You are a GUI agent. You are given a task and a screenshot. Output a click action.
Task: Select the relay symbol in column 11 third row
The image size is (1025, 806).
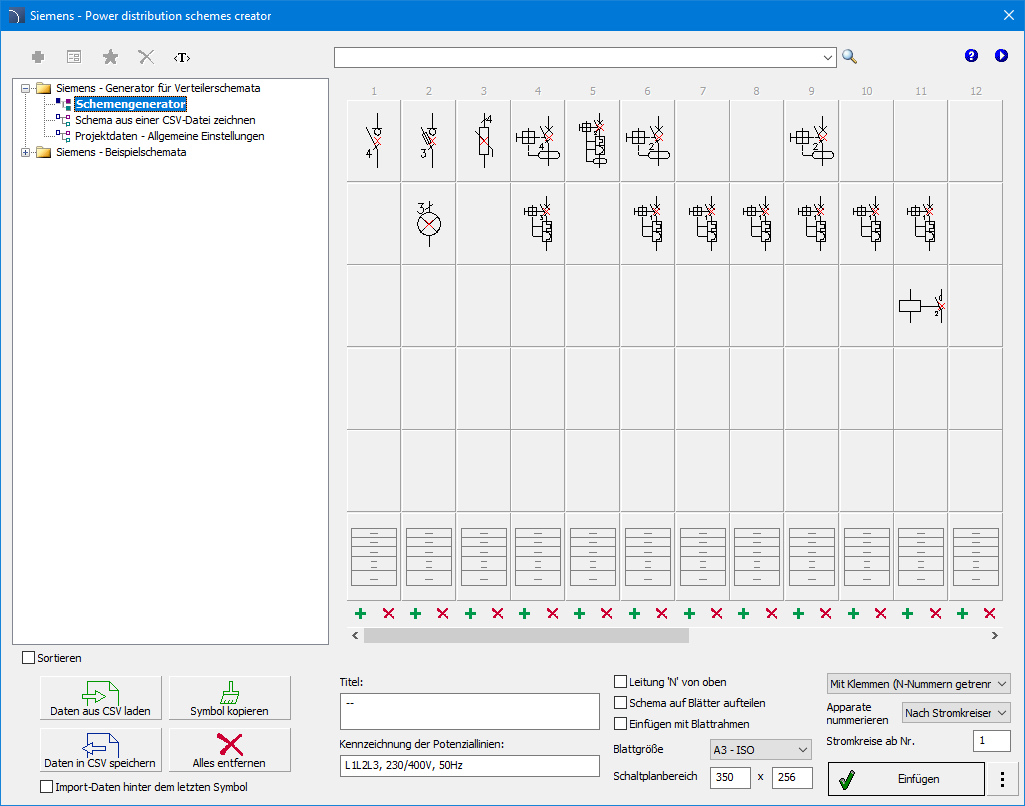click(920, 306)
